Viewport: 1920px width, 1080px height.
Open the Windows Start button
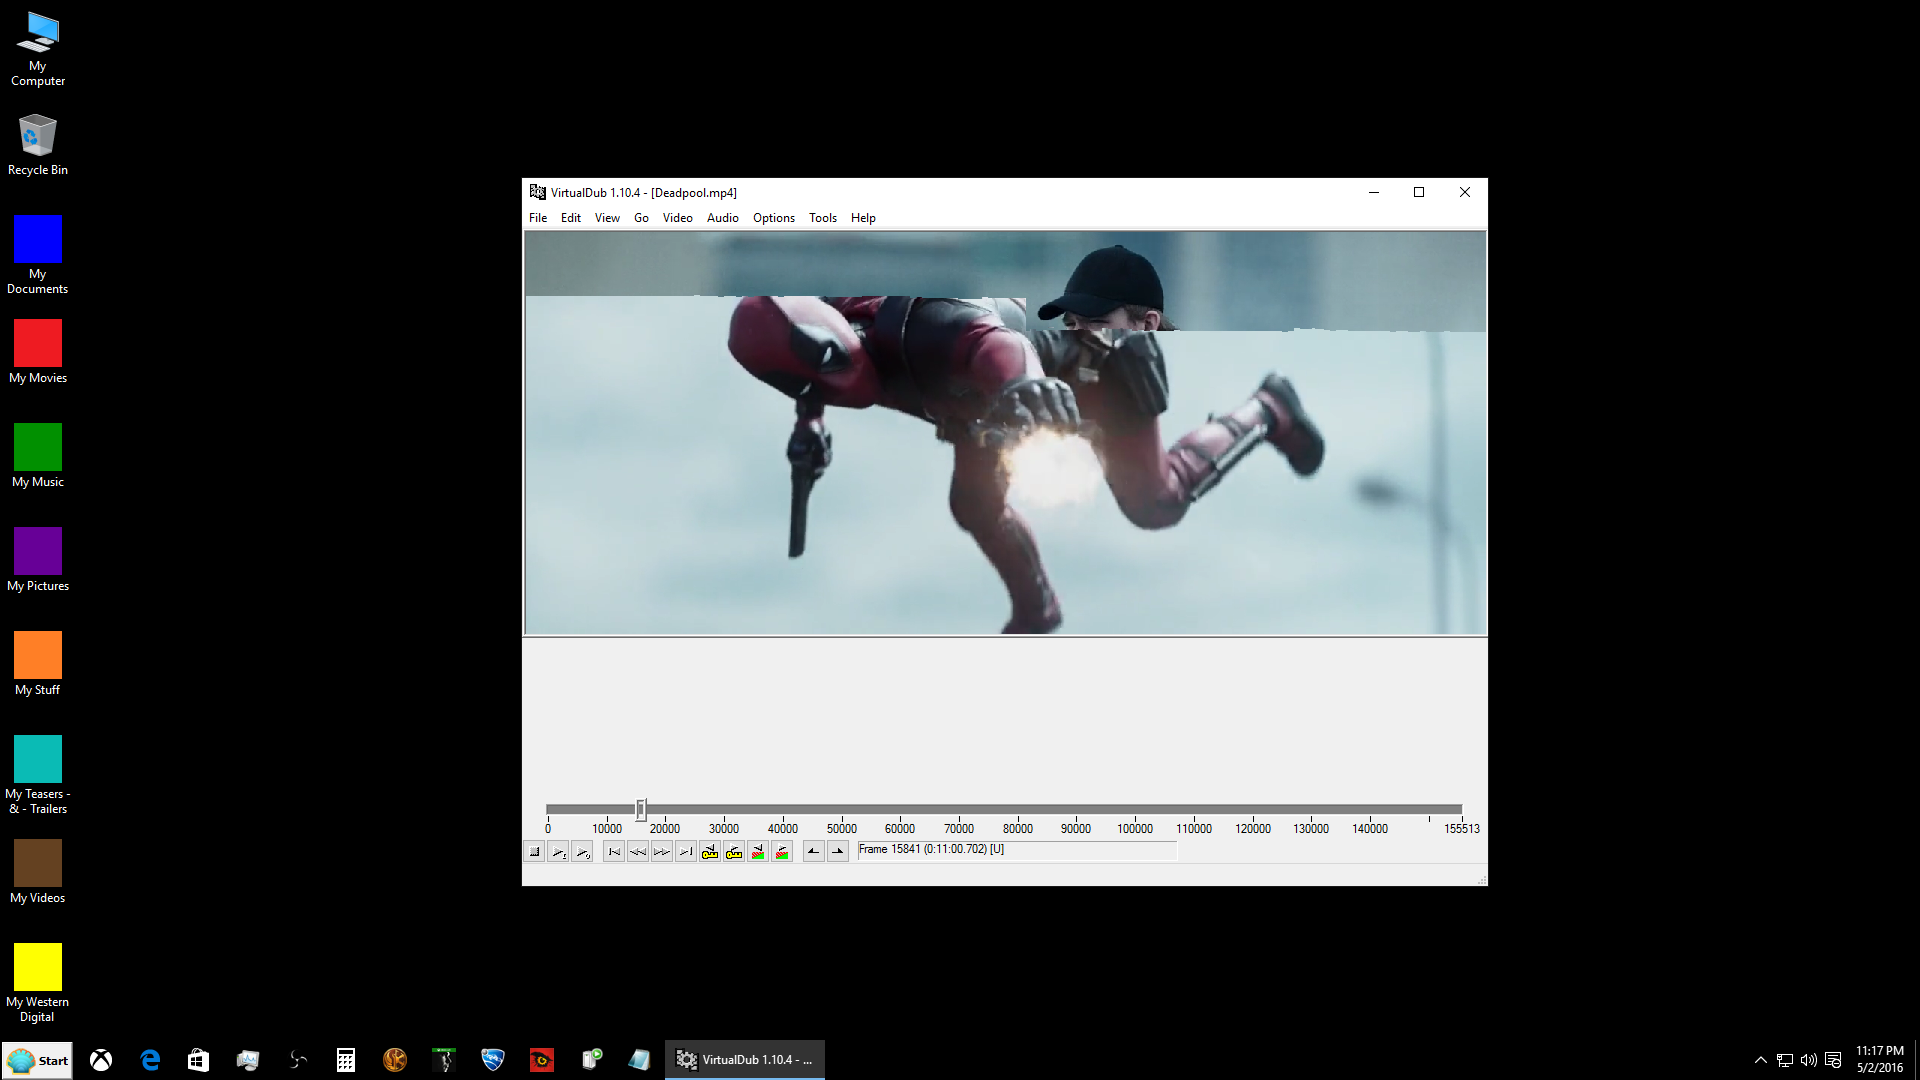pos(37,1060)
